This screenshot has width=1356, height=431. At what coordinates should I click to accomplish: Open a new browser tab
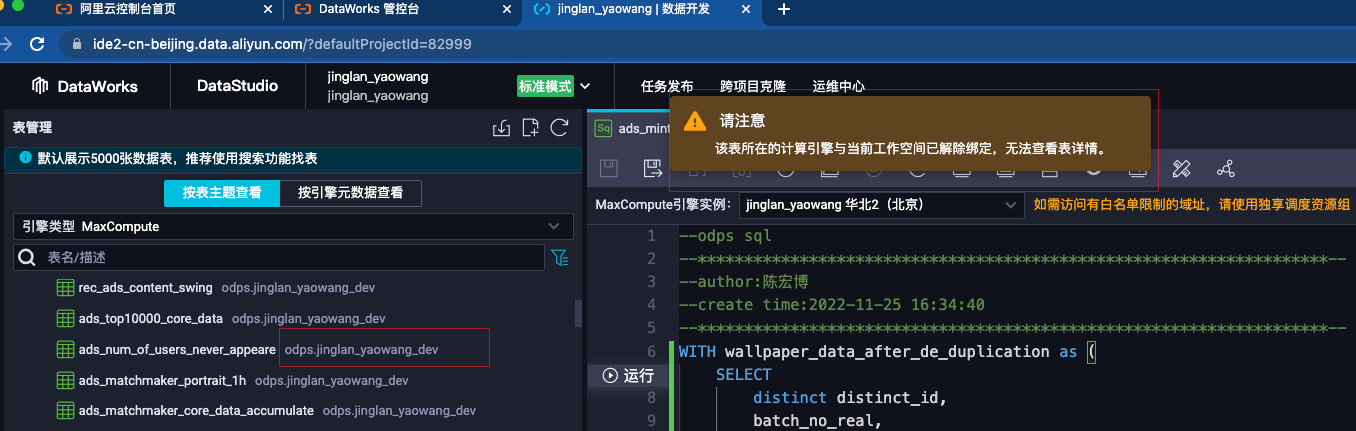784,9
